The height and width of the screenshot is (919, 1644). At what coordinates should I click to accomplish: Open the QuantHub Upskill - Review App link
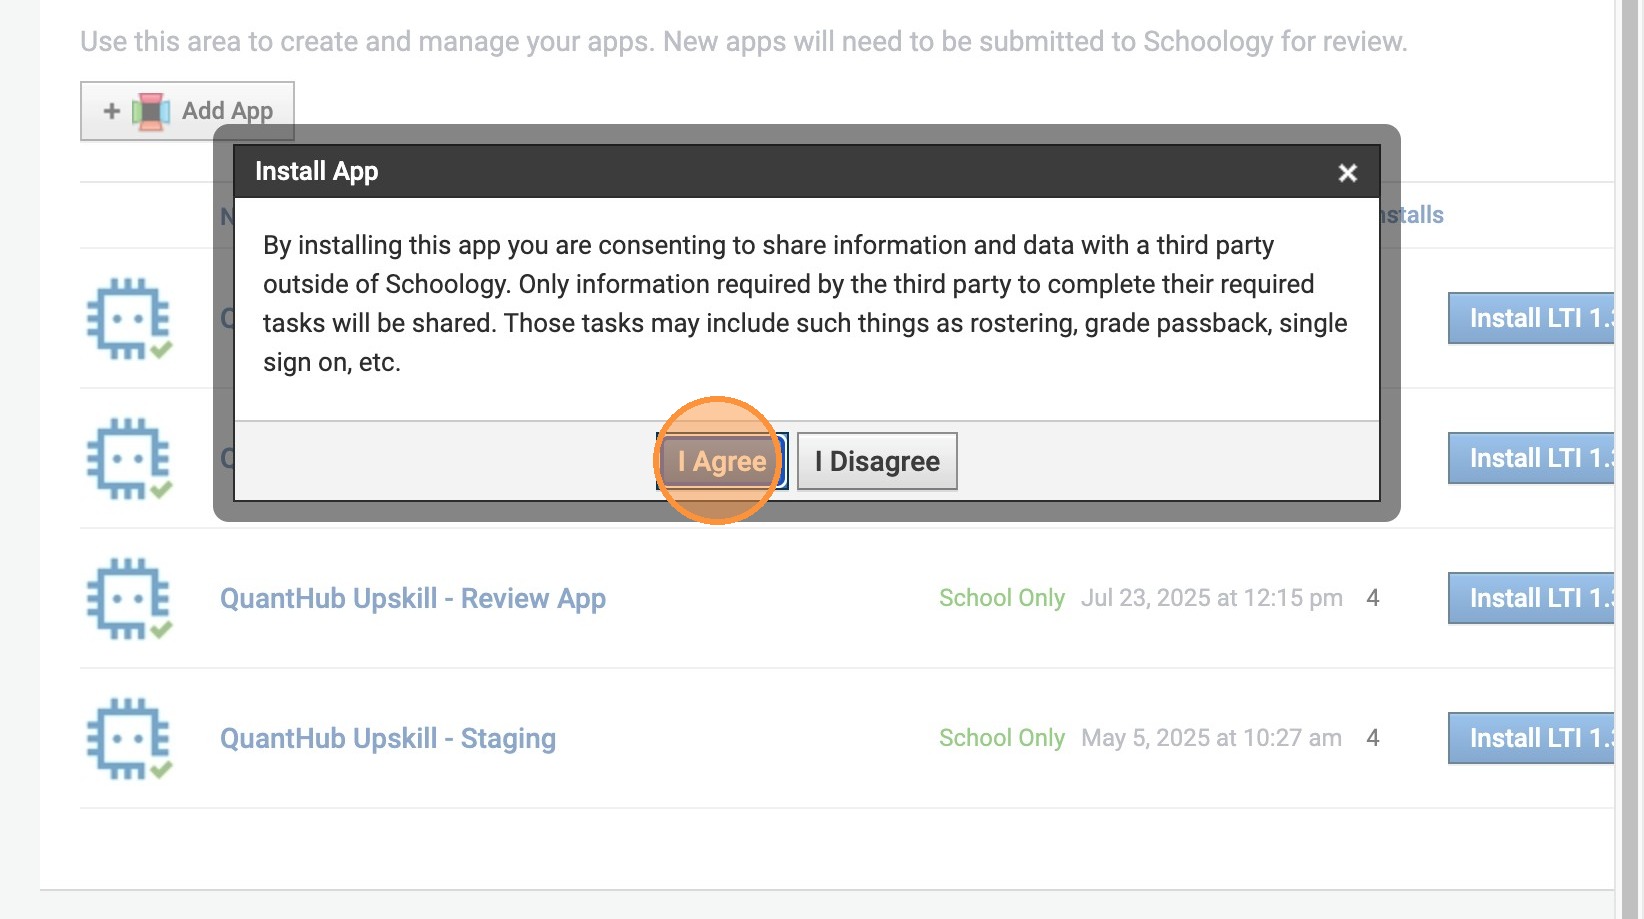coord(412,598)
